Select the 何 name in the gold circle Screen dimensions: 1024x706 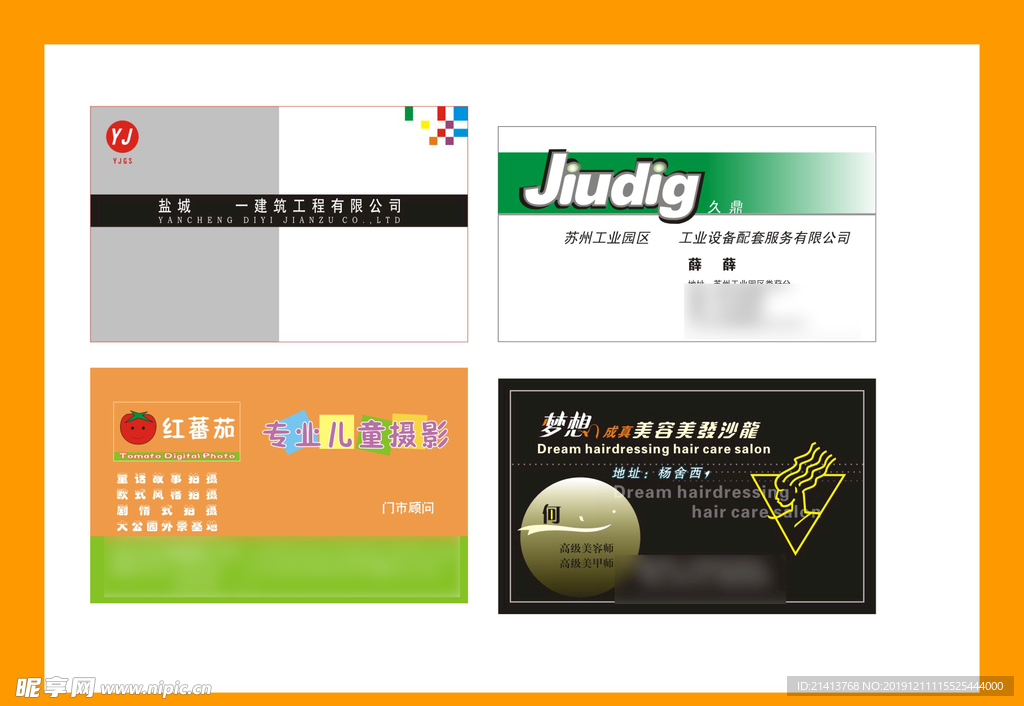552,515
